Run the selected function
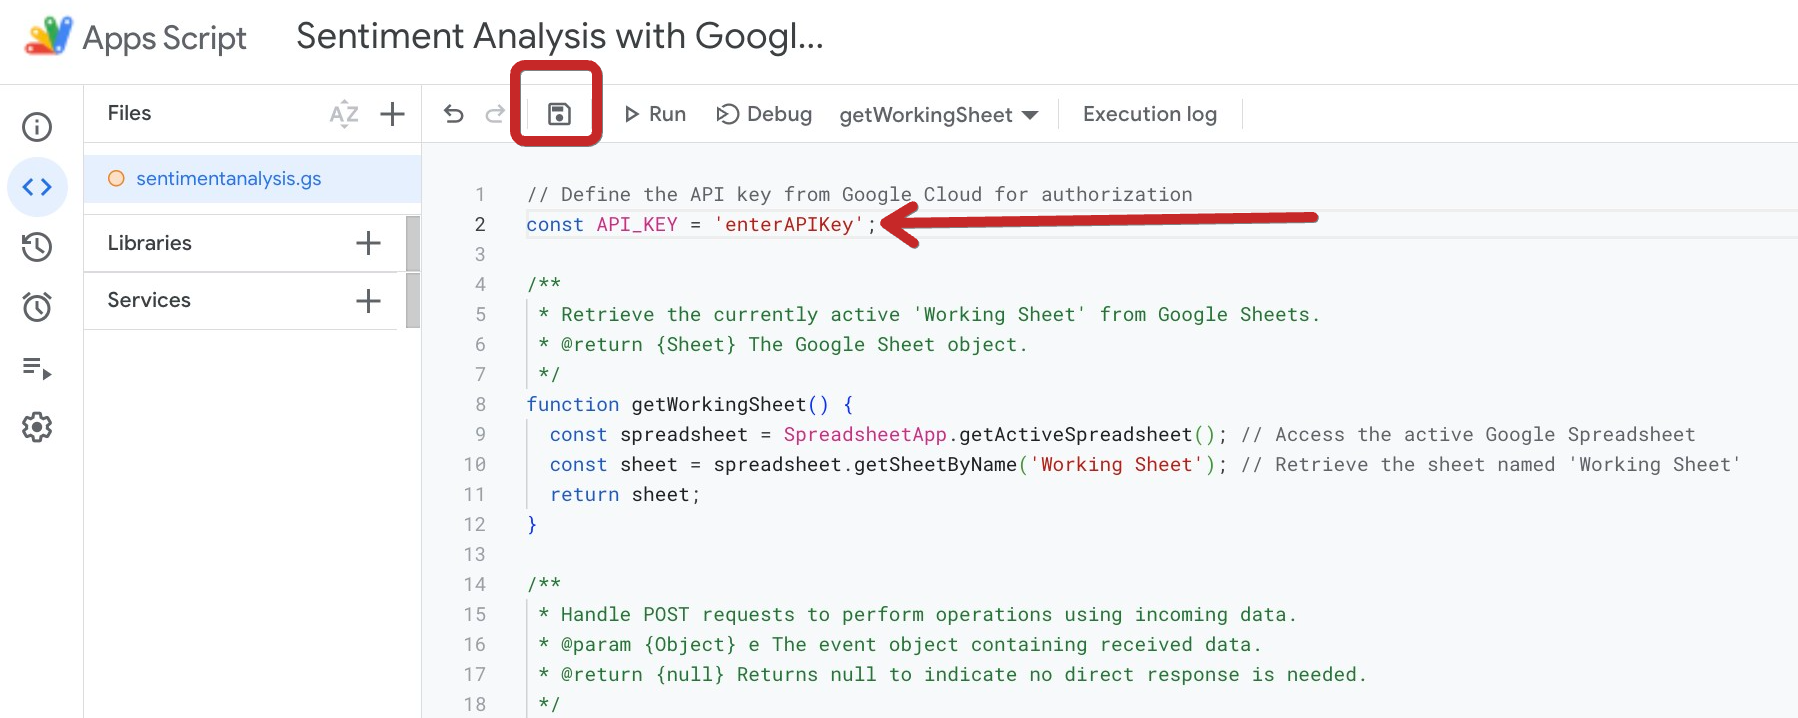 click(x=655, y=114)
